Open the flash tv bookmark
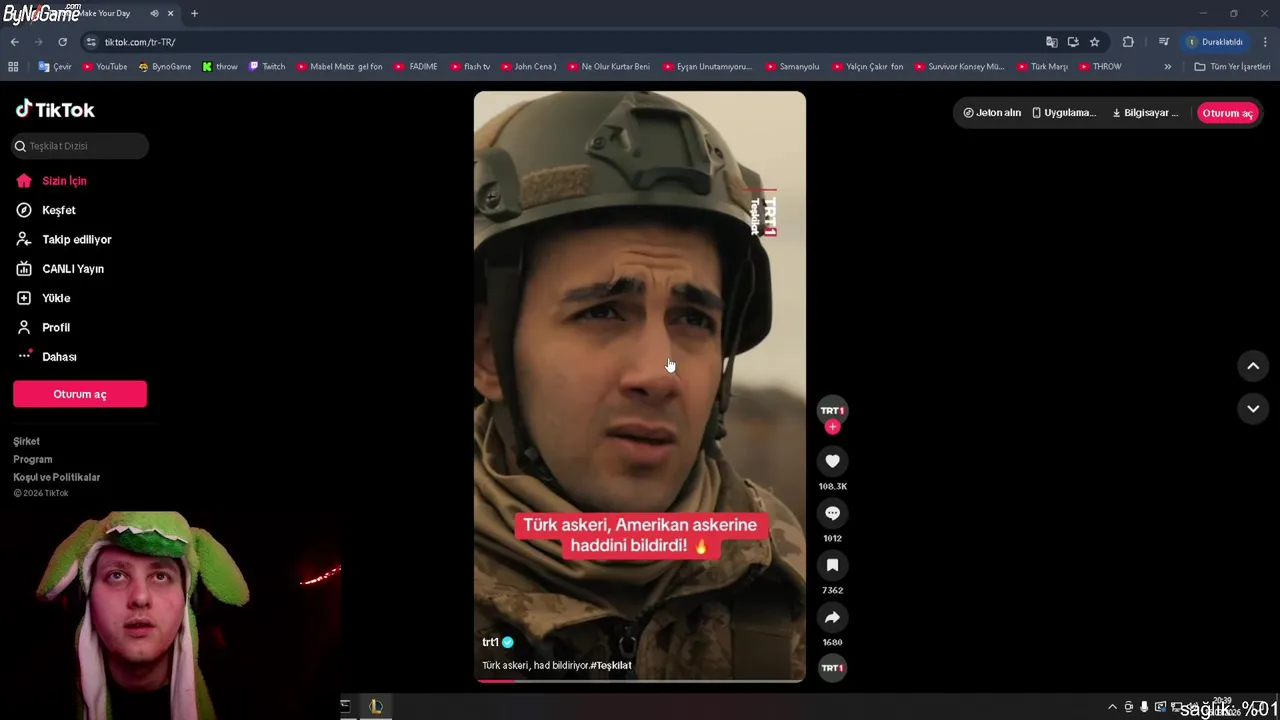Image resolution: width=1280 pixels, height=720 pixels. [x=470, y=67]
